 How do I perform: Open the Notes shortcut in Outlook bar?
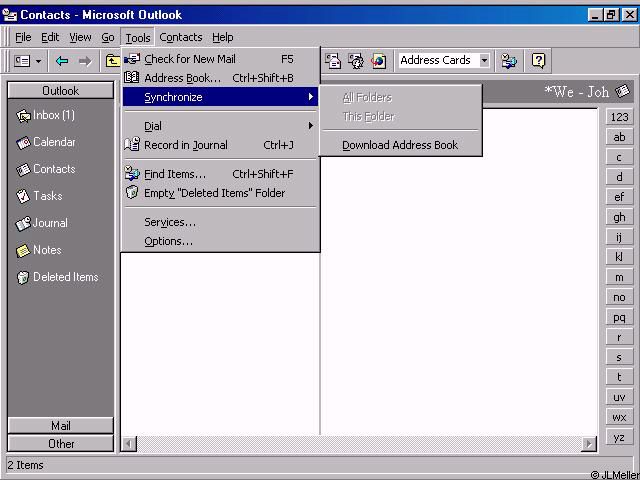(39, 250)
